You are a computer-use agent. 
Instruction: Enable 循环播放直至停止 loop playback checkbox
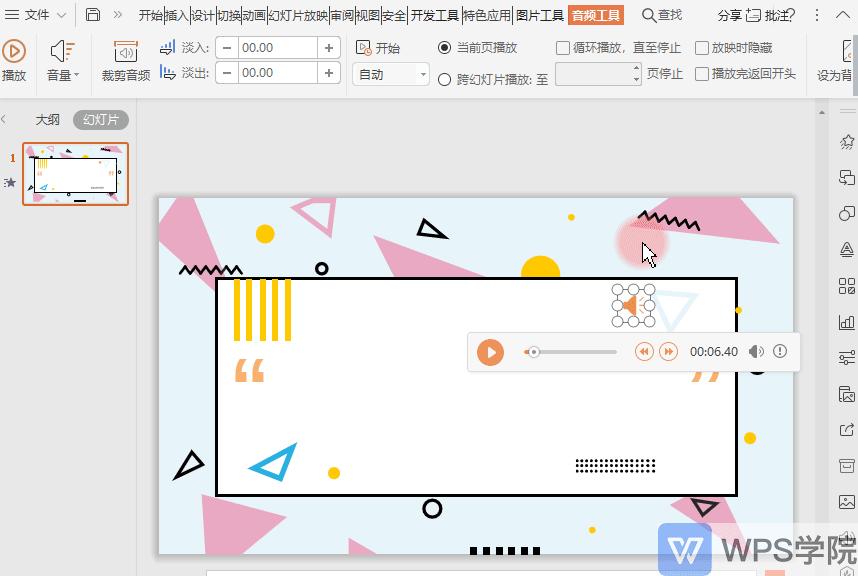[565, 47]
